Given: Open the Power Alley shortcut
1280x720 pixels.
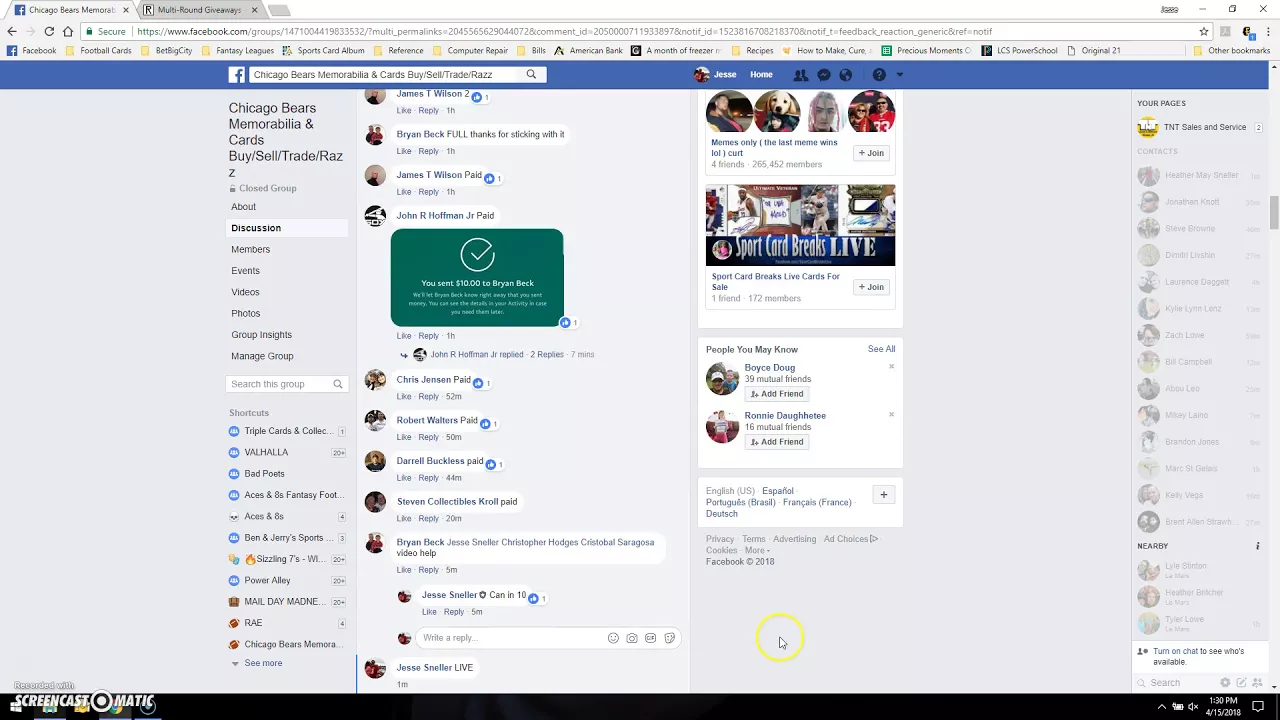Looking at the screenshot, I should pos(267,580).
